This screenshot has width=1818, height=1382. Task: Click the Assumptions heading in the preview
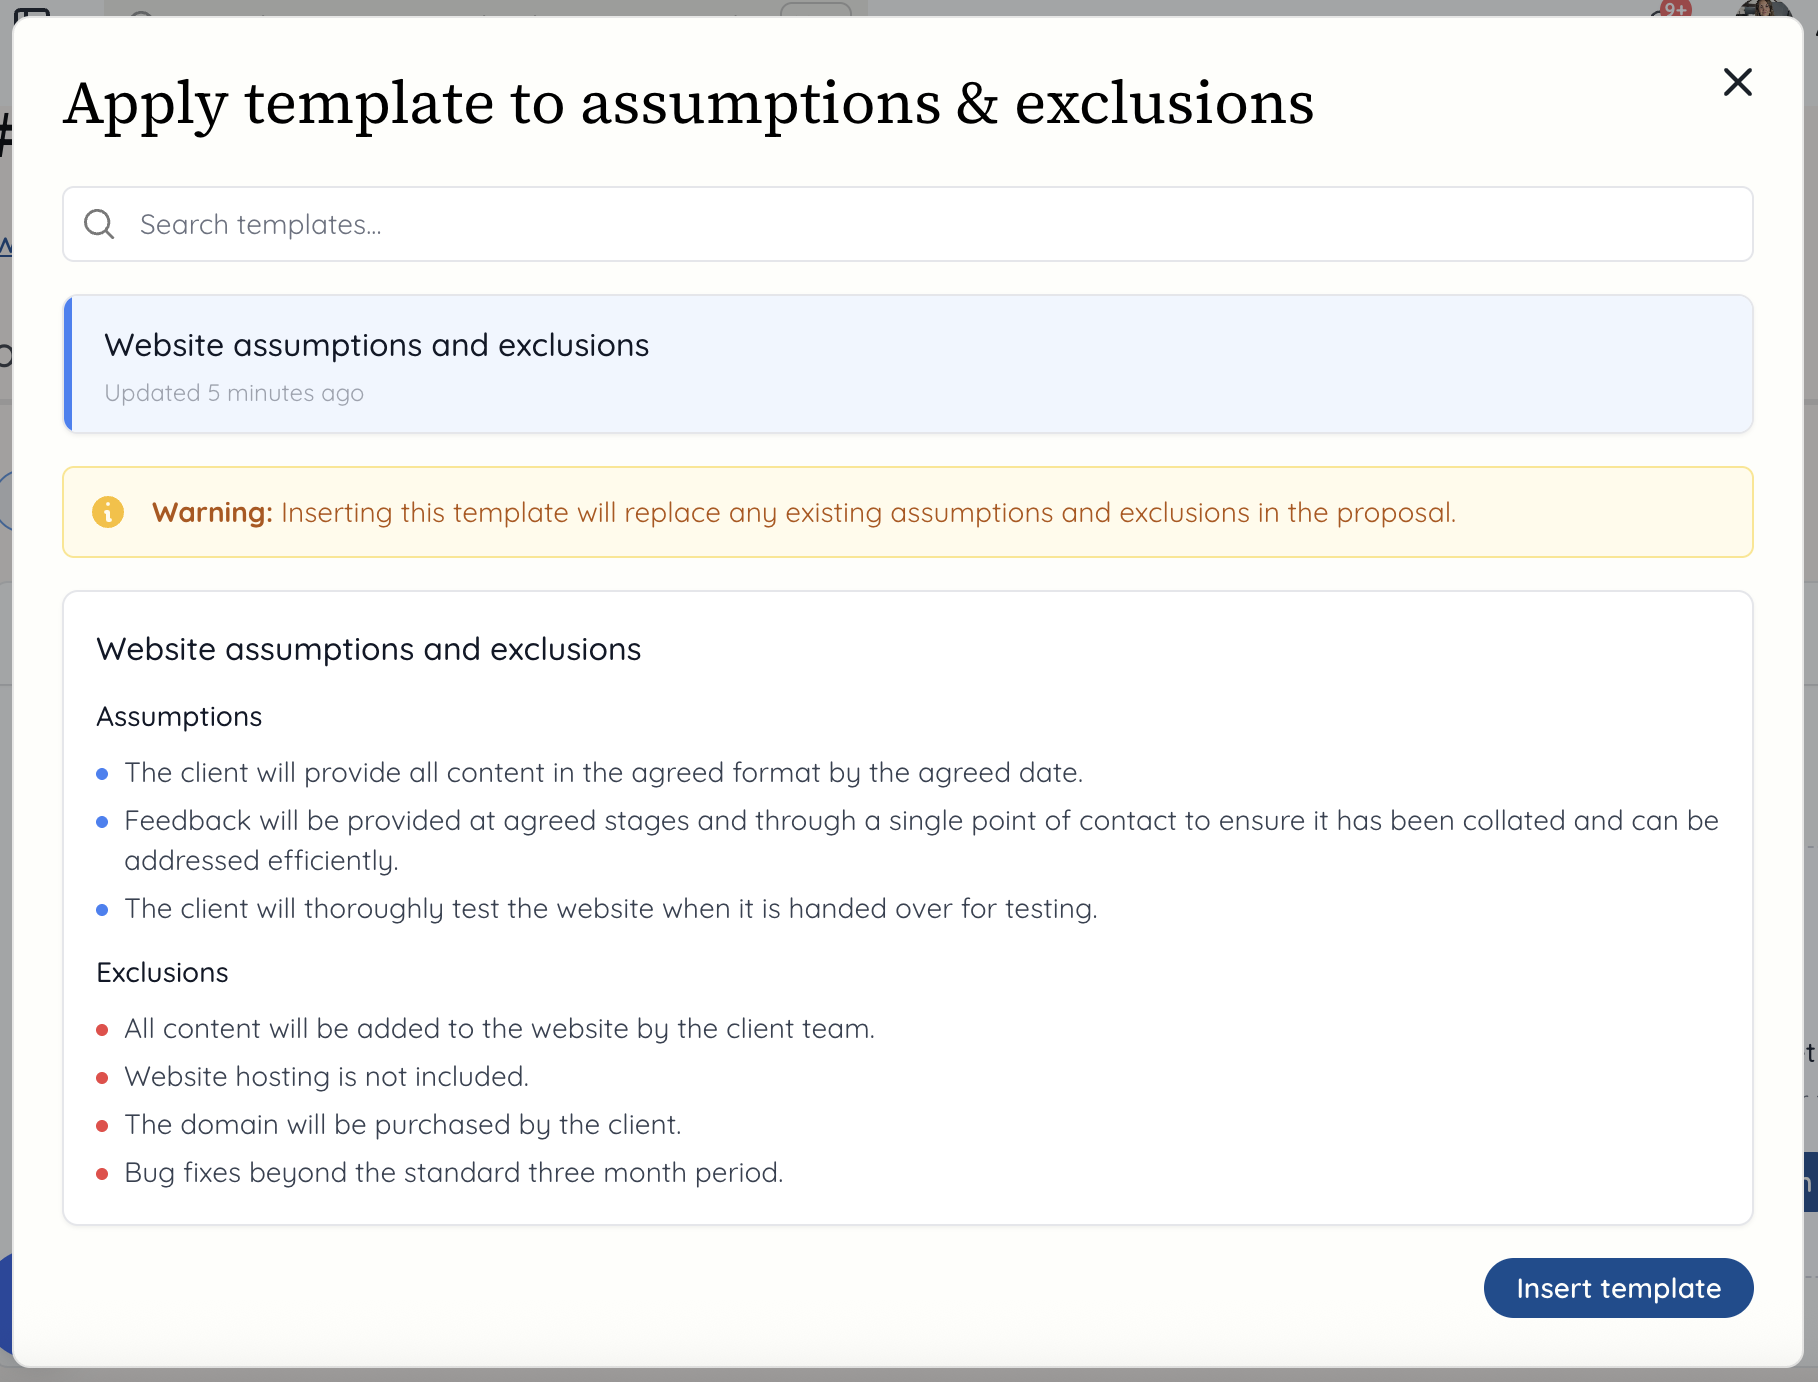[x=179, y=716]
